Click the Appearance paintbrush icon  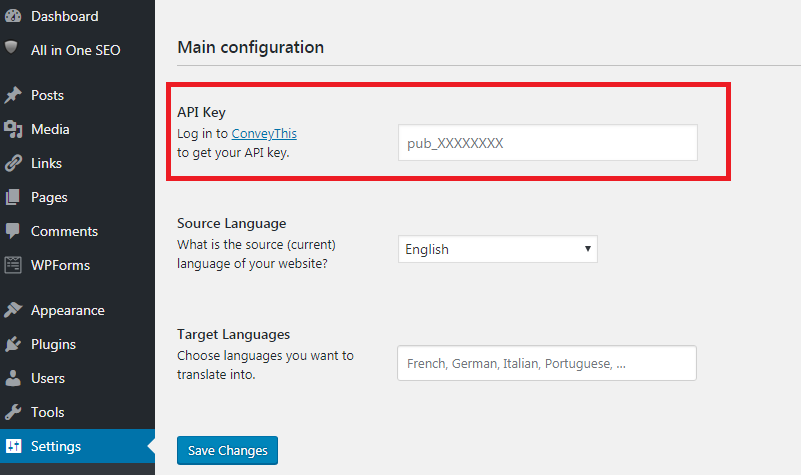13,310
